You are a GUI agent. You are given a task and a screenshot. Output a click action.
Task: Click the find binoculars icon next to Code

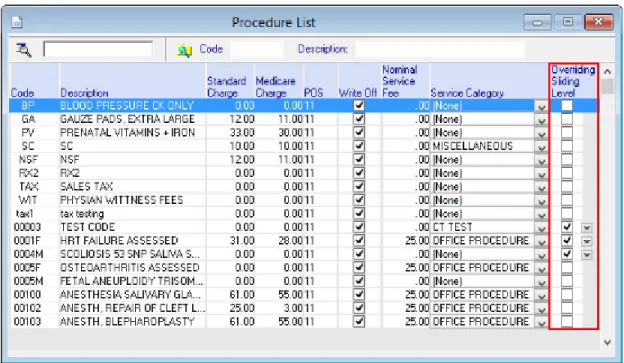click(184, 50)
